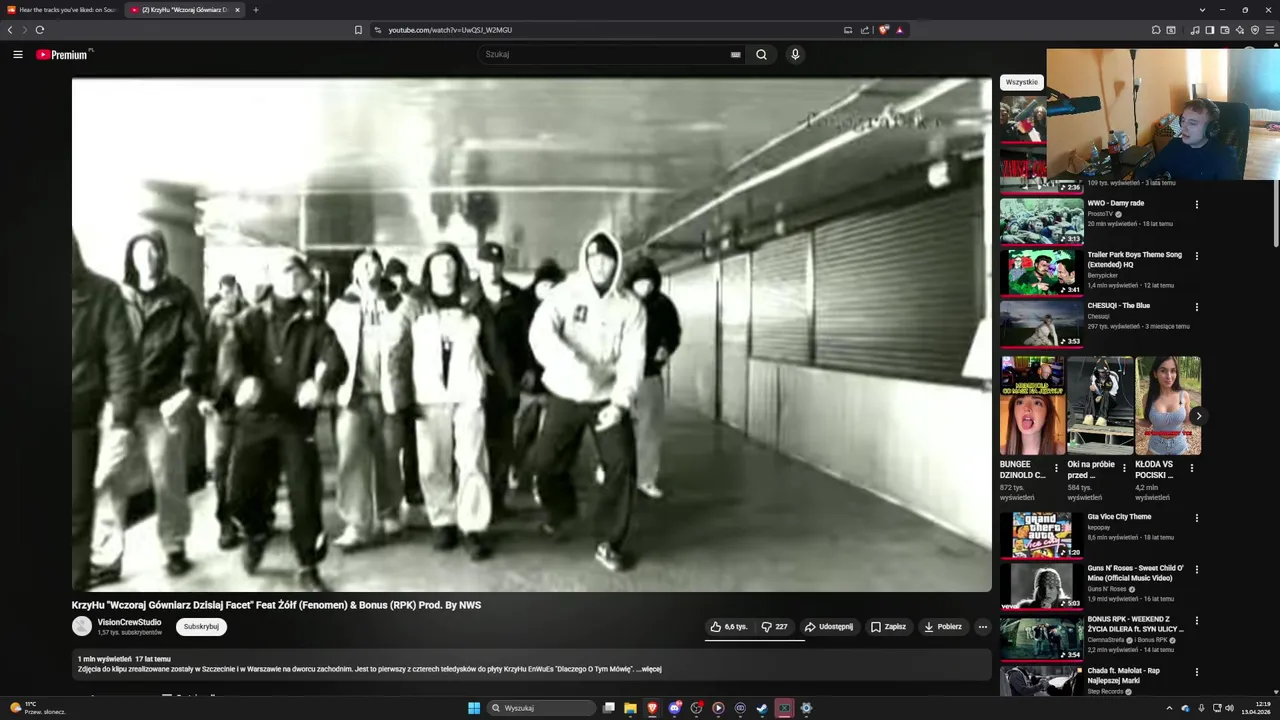Click the share icon in the address bar
The height and width of the screenshot is (720, 1280).
coord(865,30)
